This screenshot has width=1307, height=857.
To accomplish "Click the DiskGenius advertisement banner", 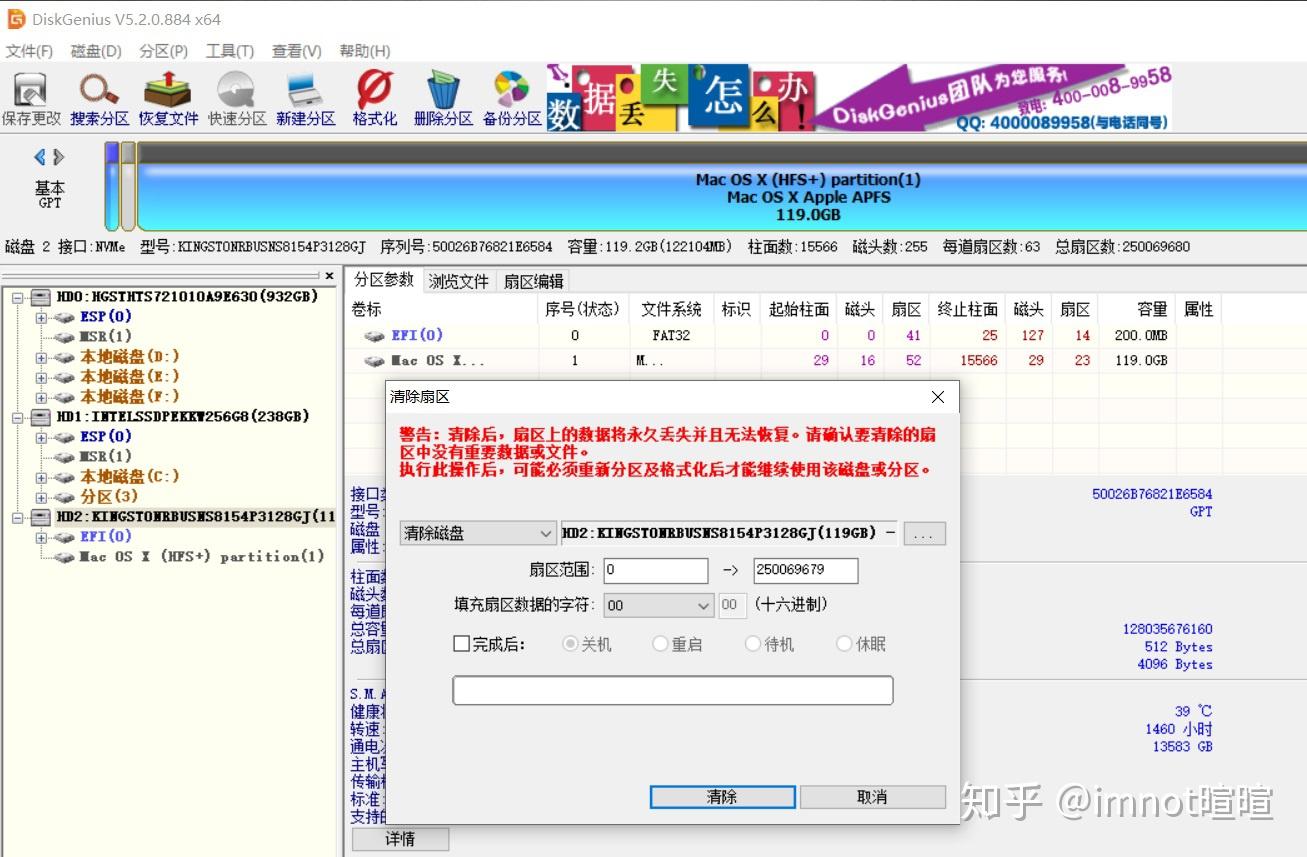I will [x=858, y=98].
